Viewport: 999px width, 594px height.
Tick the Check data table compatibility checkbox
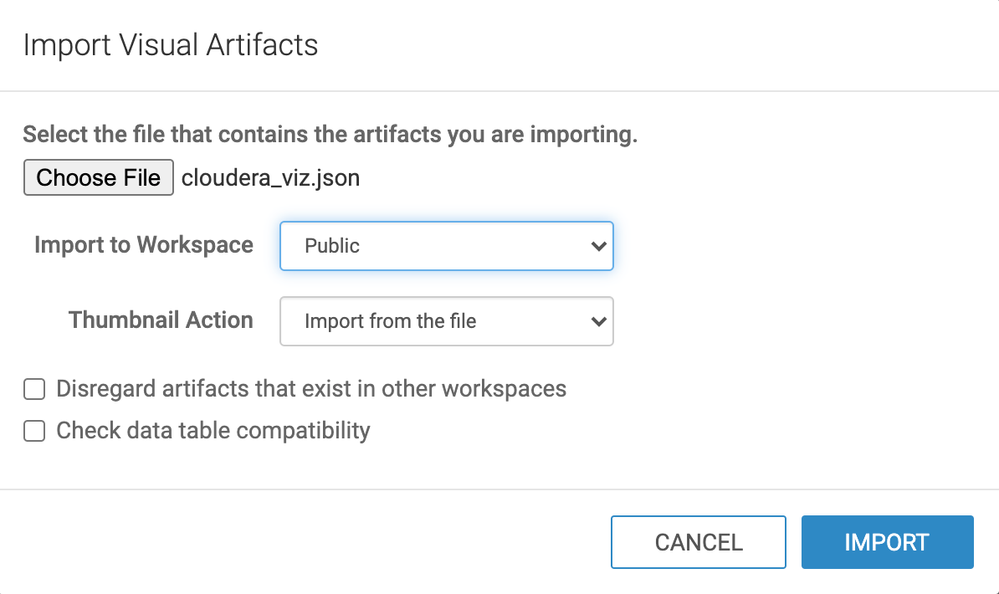[34, 431]
